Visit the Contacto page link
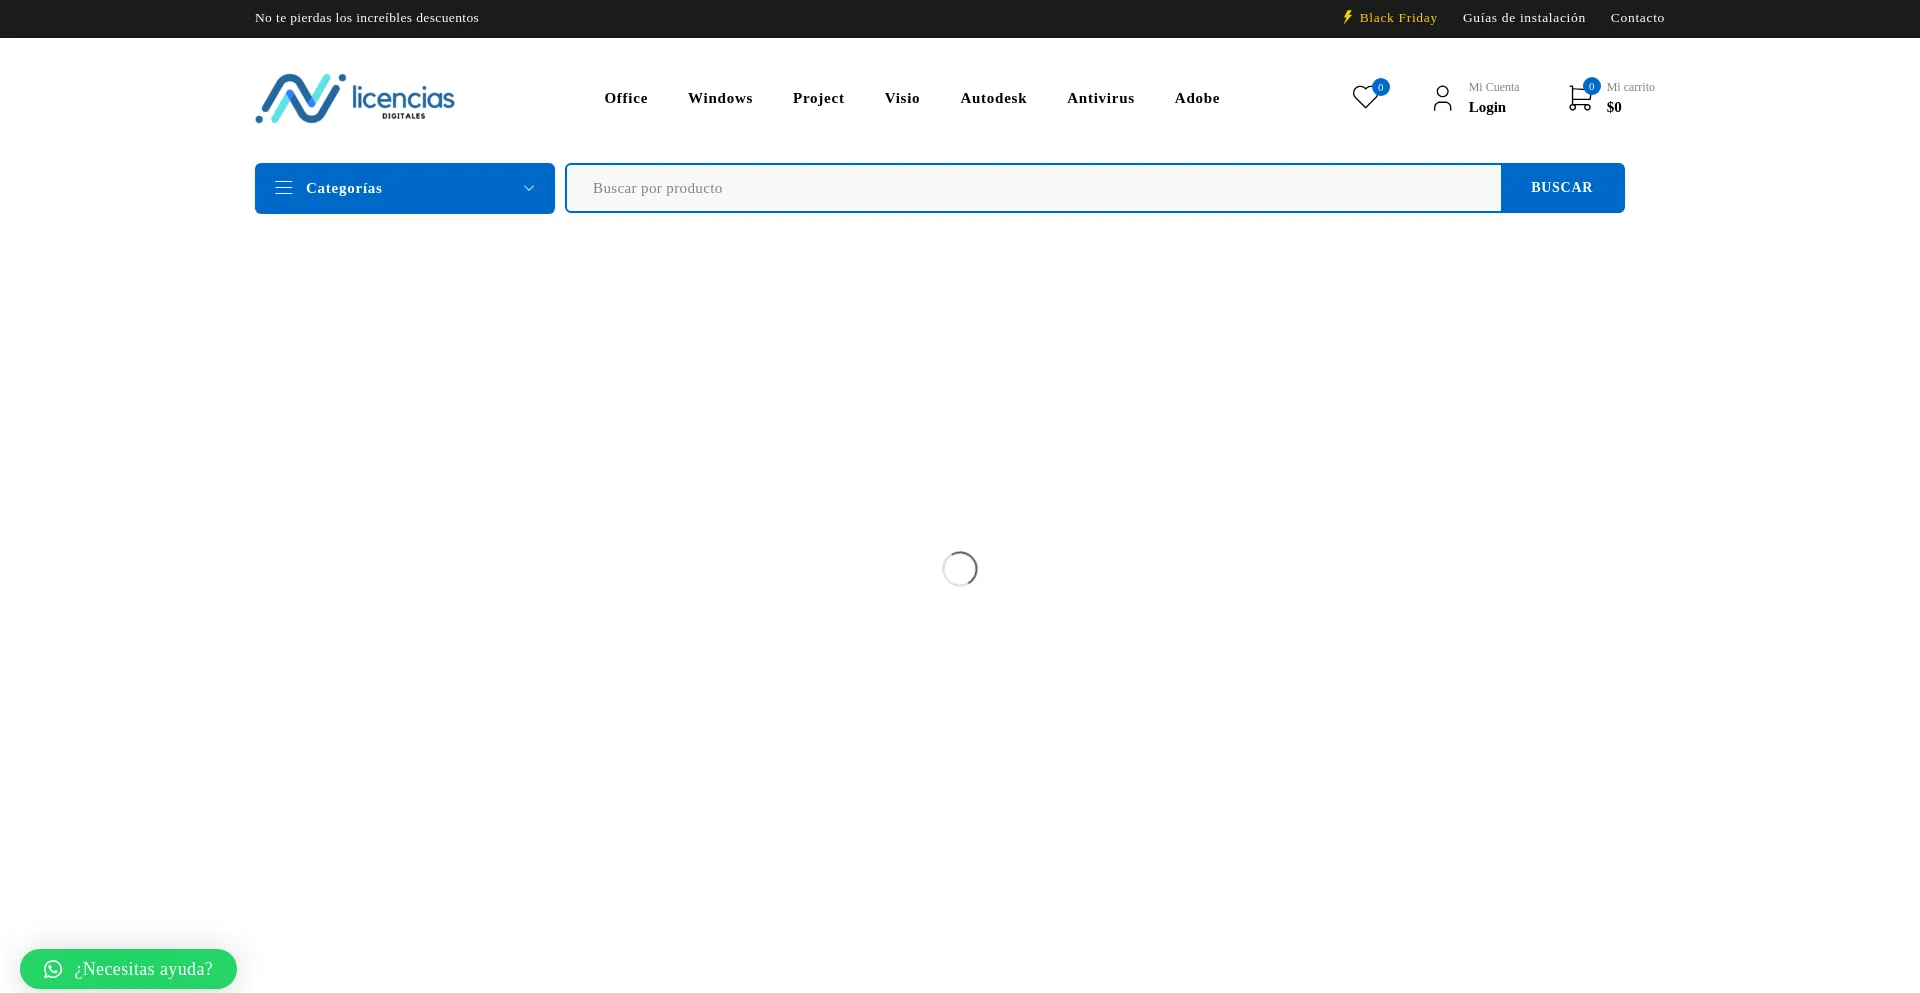 pos(1637,18)
